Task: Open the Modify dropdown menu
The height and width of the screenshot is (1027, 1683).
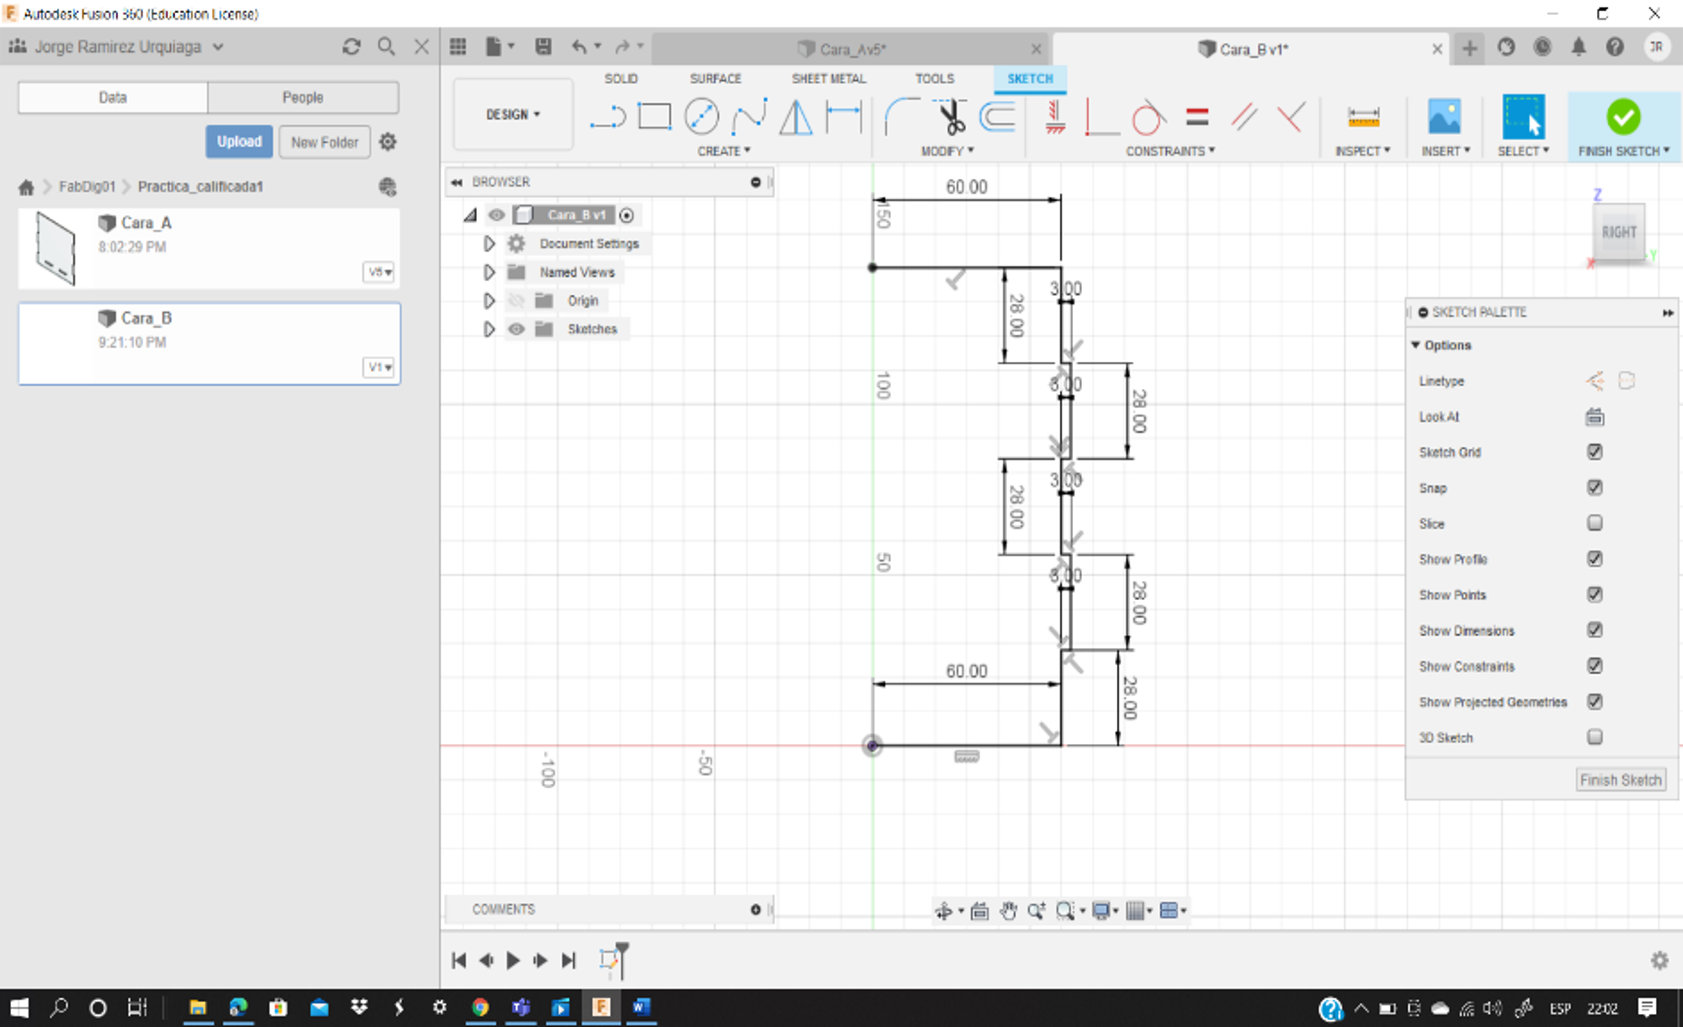Action: 947,151
